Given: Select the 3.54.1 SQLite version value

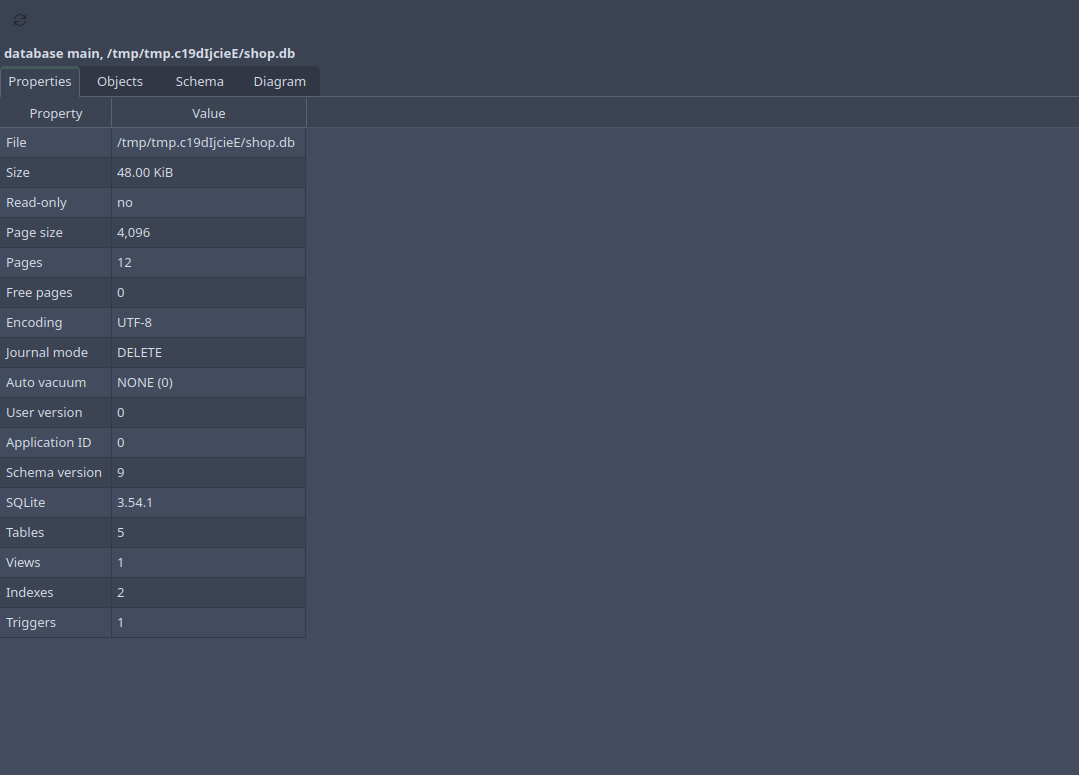Looking at the screenshot, I should 209,502.
